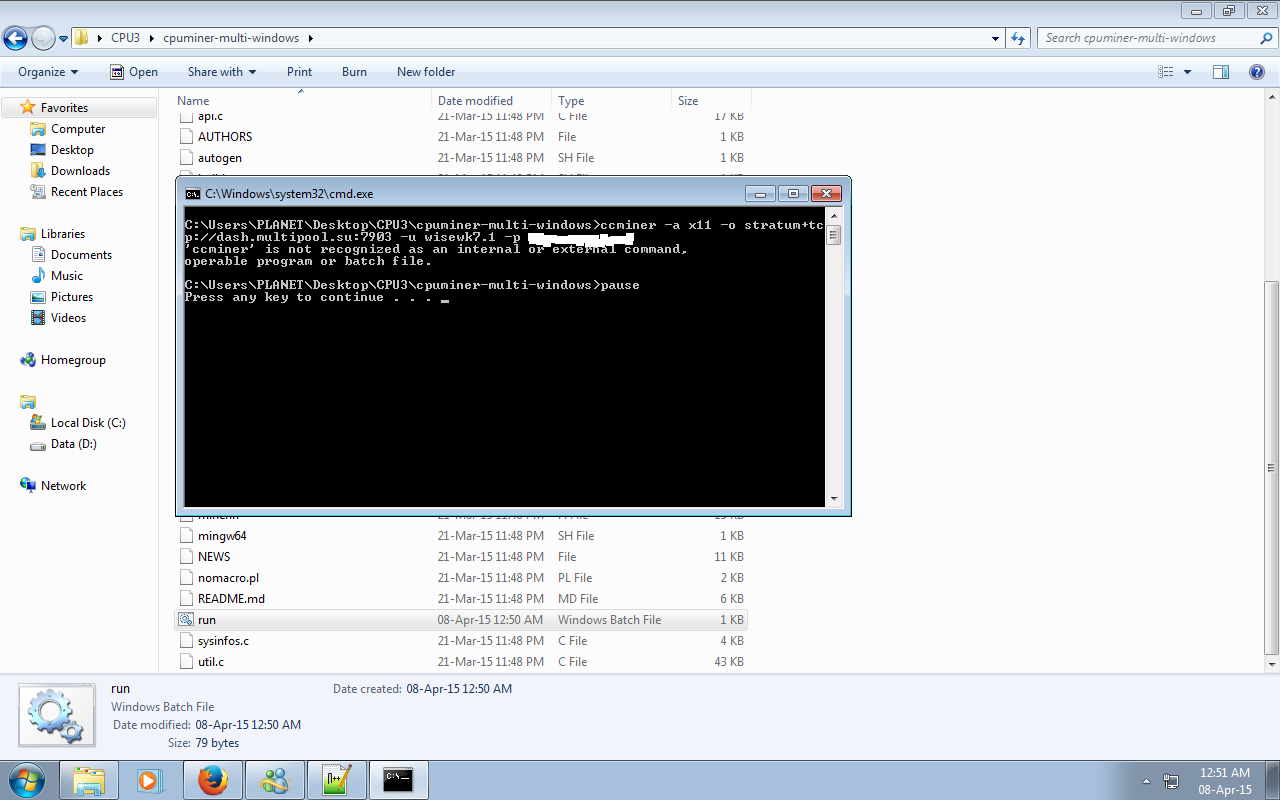
Task: Open Computer under Favorites
Action: pyautogui.click(x=78, y=129)
